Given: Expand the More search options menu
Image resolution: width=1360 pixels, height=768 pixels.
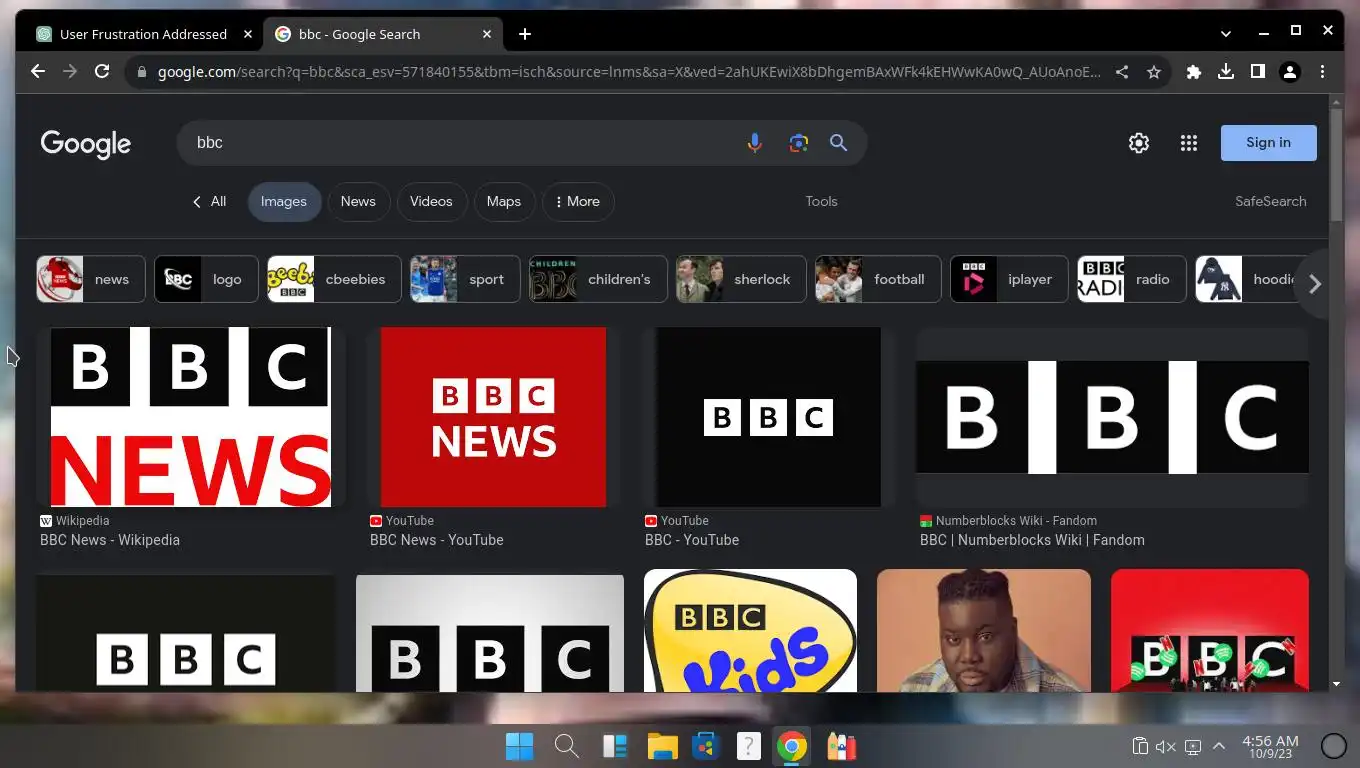Looking at the screenshot, I should [578, 202].
